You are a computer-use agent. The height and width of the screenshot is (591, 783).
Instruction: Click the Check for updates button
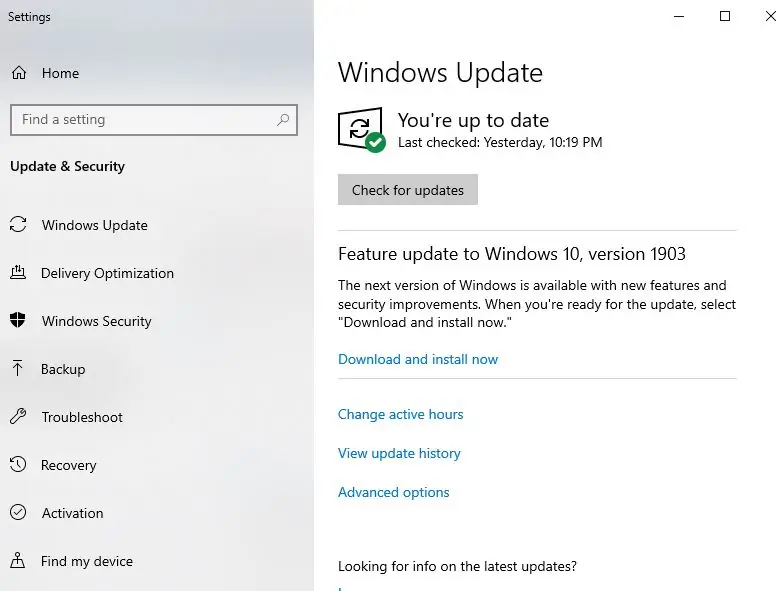(x=407, y=190)
